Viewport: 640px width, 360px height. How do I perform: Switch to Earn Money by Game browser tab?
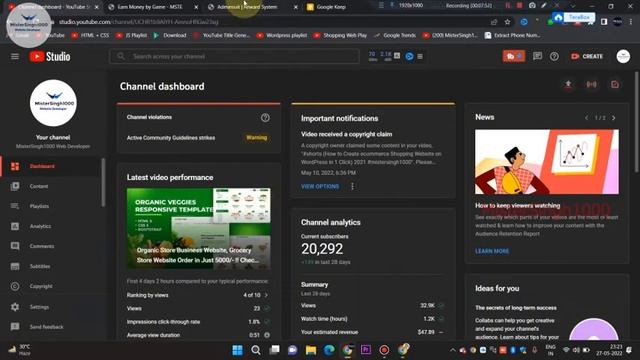(149, 7)
